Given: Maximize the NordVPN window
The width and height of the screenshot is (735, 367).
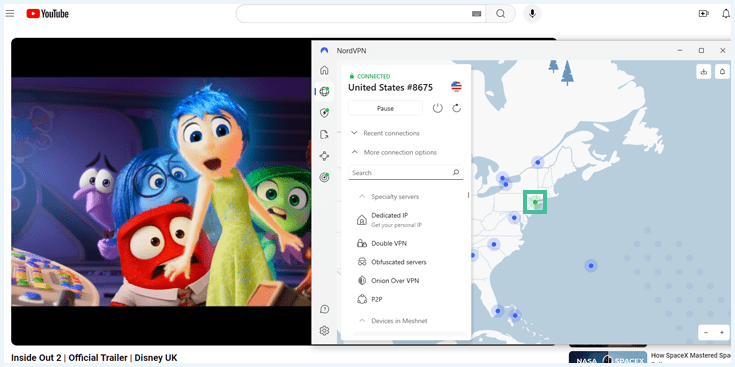Looking at the screenshot, I should pyautogui.click(x=701, y=51).
